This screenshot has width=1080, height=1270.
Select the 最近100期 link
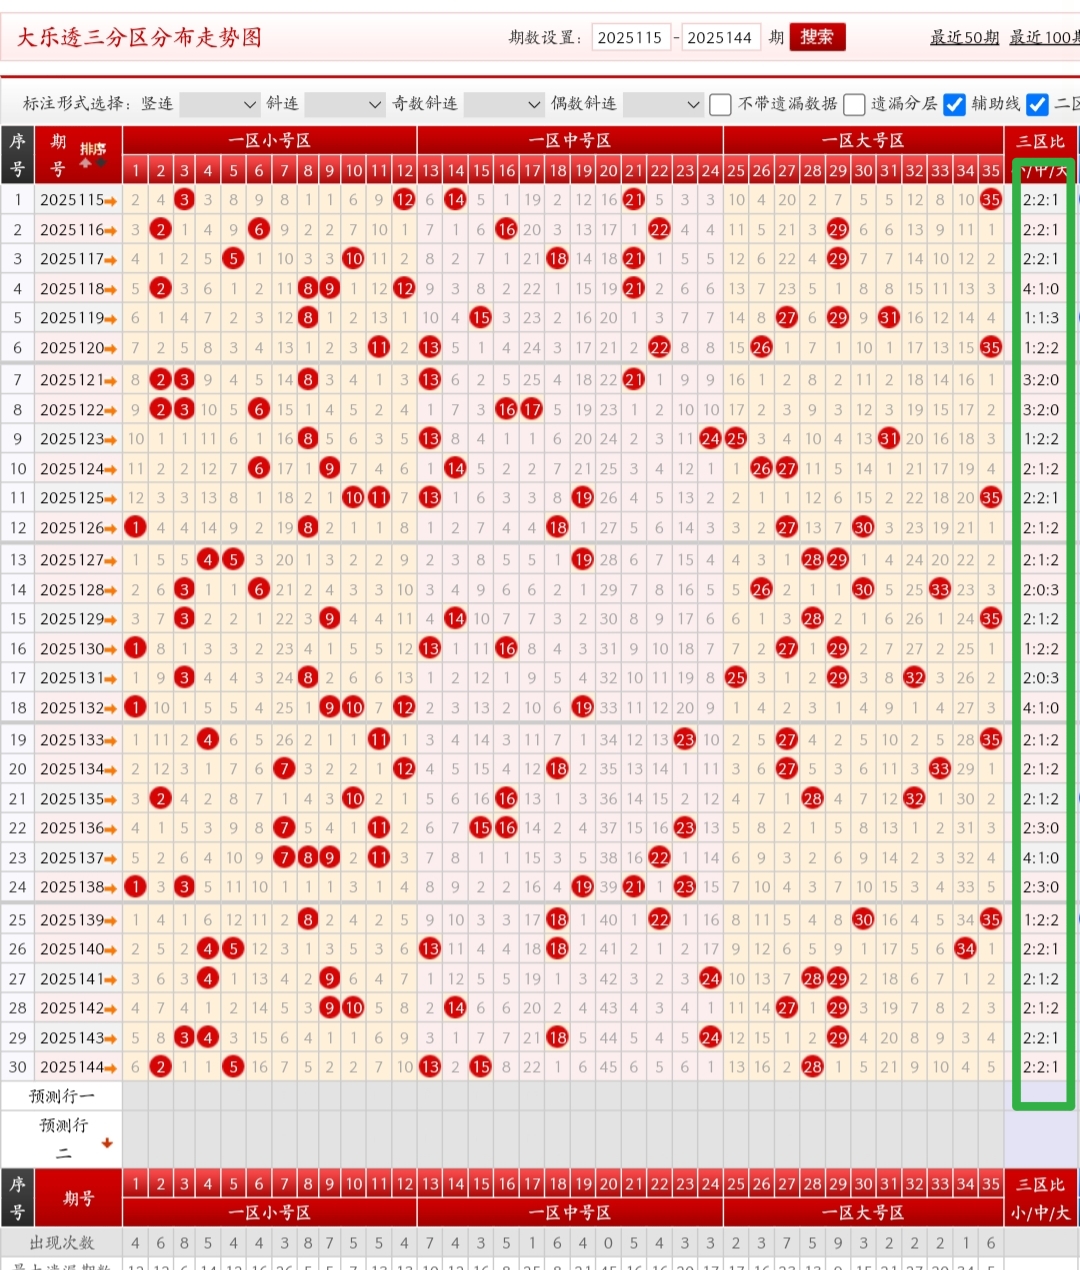[x=1043, y=37]
